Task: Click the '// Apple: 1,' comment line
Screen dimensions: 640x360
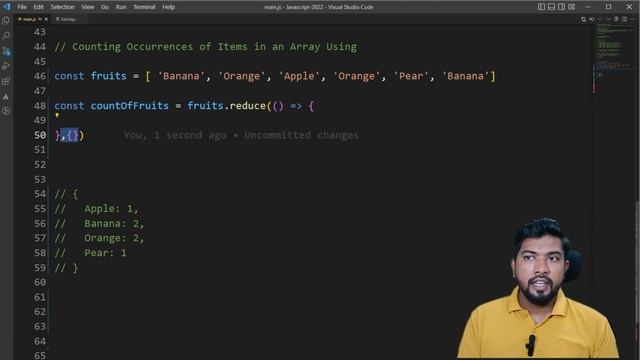Action: (96, 209)
